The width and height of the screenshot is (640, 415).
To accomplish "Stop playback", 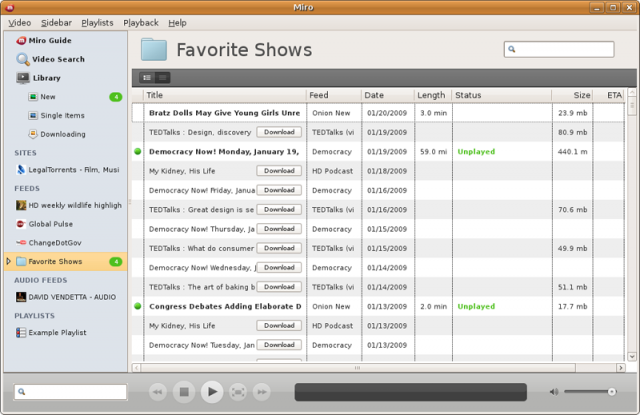I will pos(184,392).
